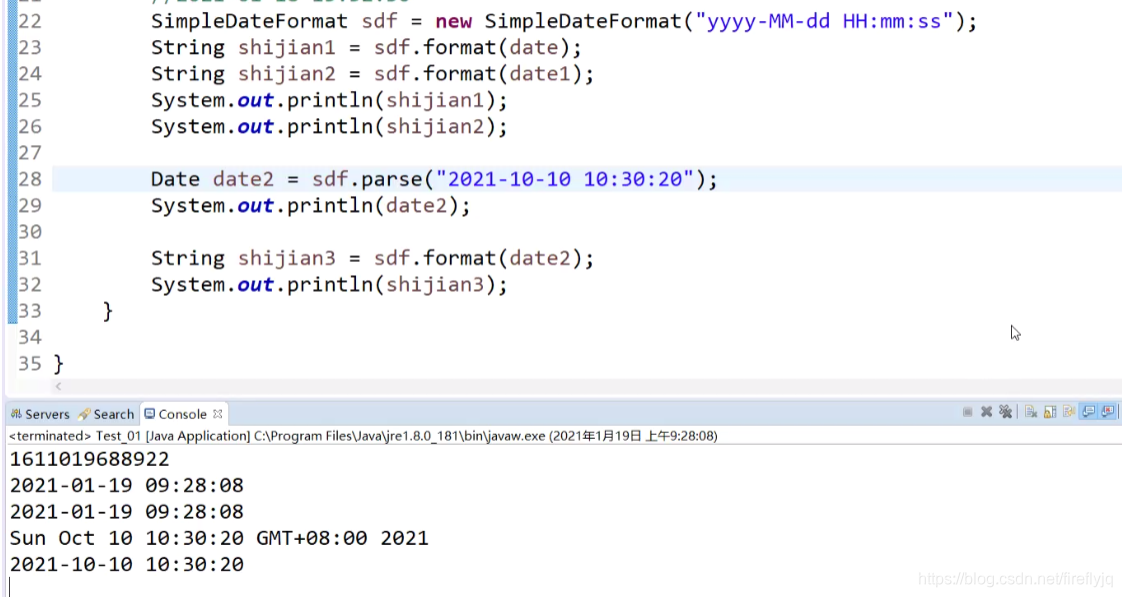Screen dimensions: 1122x597
Task: Click println(date2) statement on line 29
Action: pos(311,206)
